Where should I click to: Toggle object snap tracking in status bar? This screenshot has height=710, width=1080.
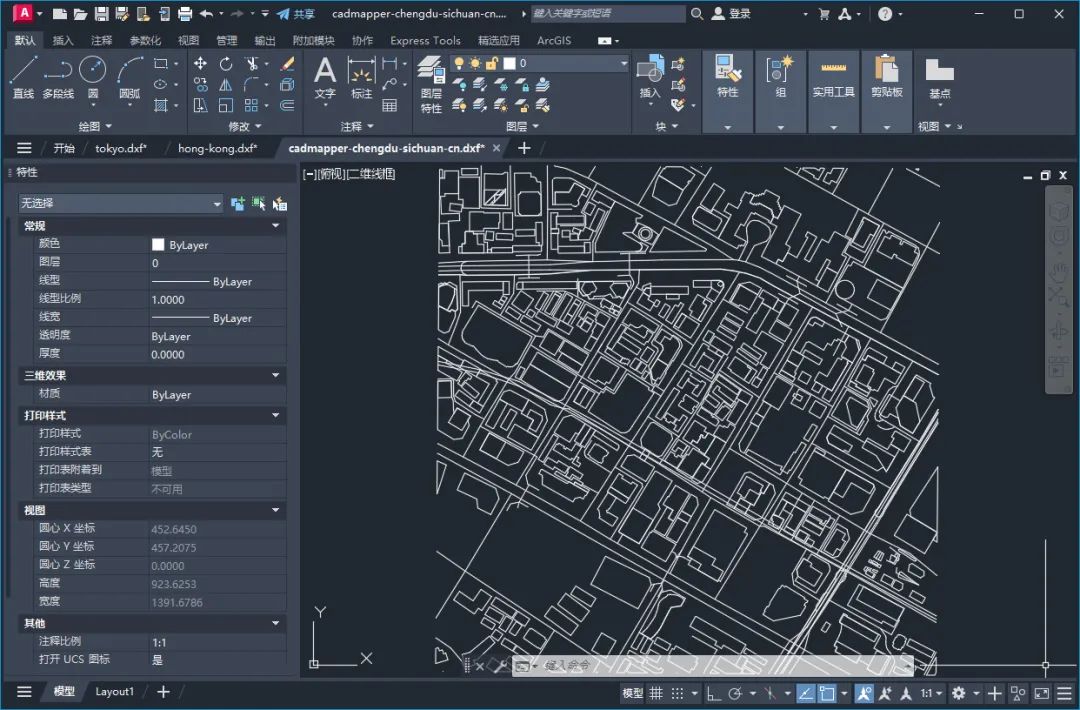point(805,693)
